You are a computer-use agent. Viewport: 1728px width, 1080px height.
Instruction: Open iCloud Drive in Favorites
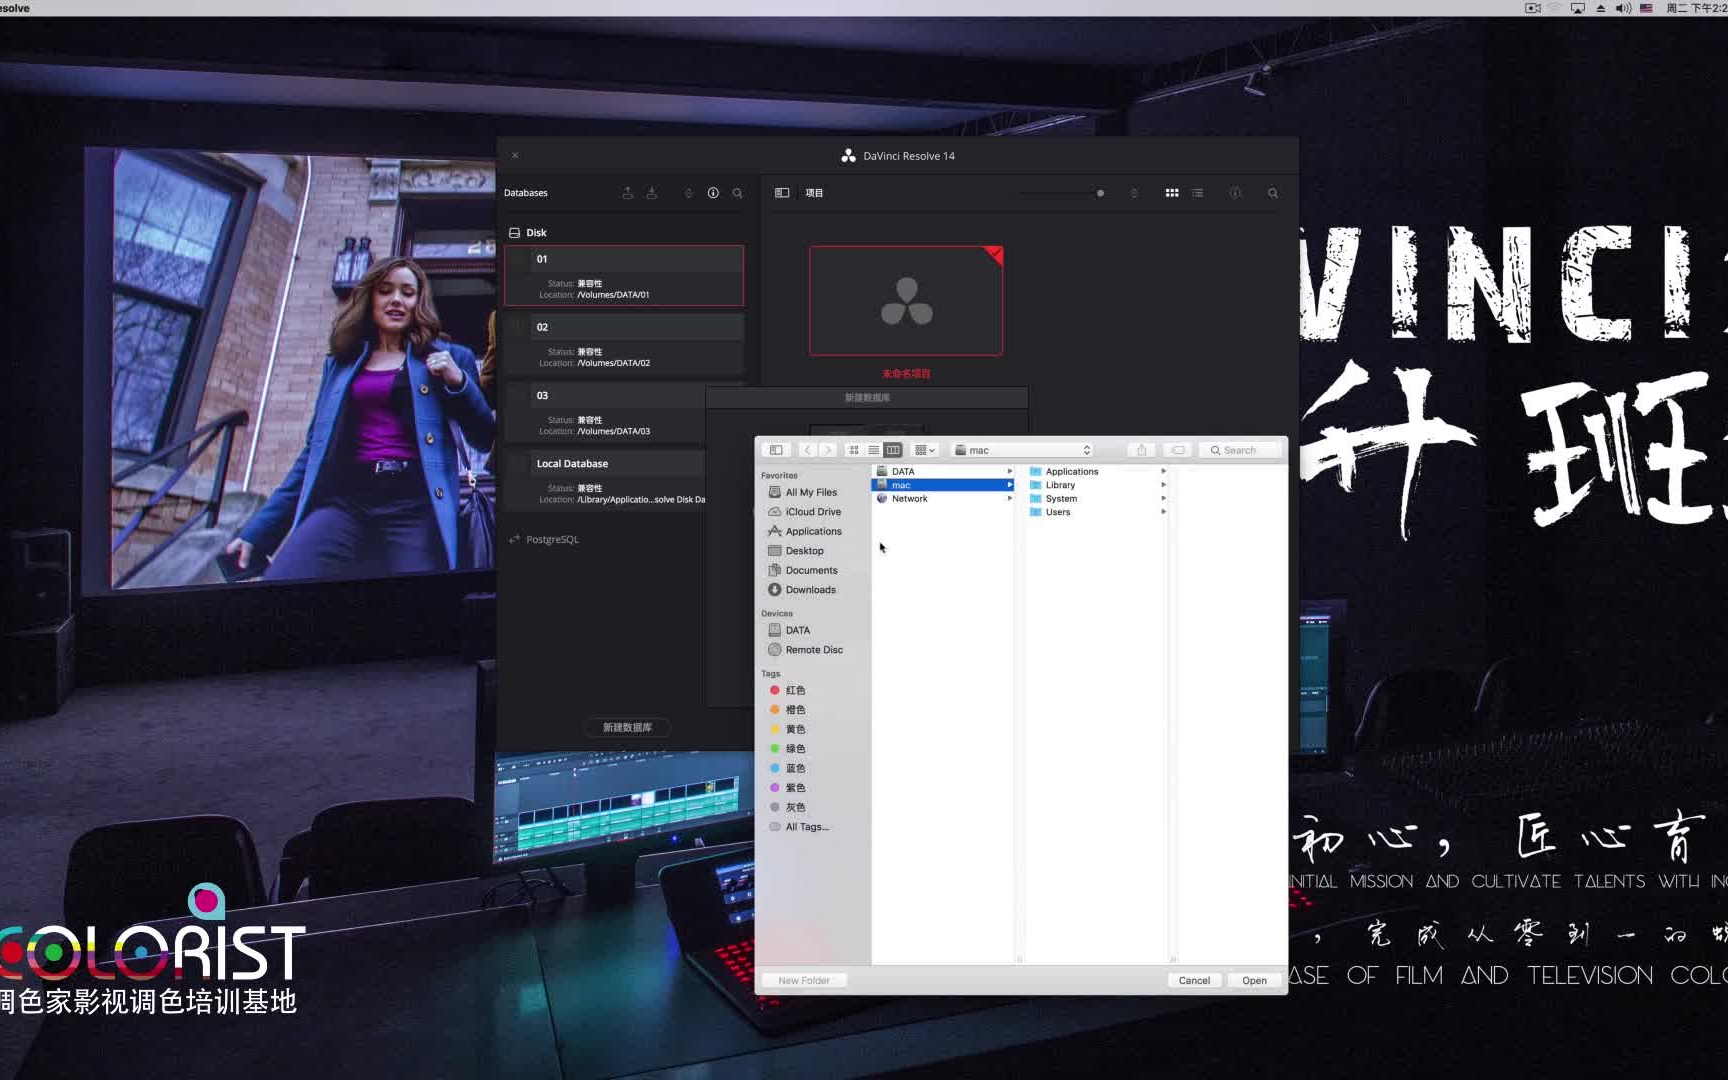tap(805, 511)
